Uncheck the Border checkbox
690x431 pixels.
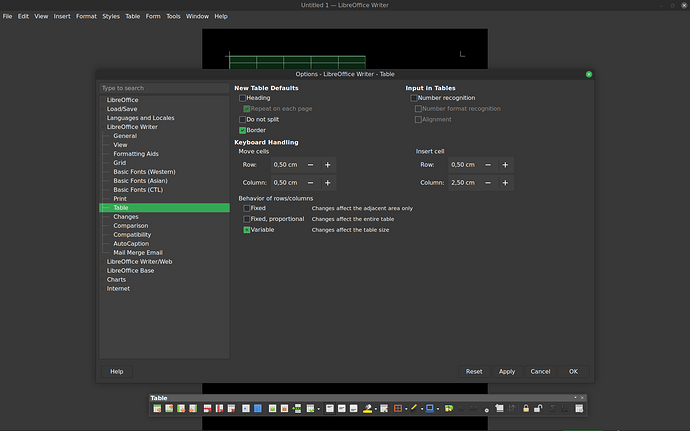coord(242,130)
